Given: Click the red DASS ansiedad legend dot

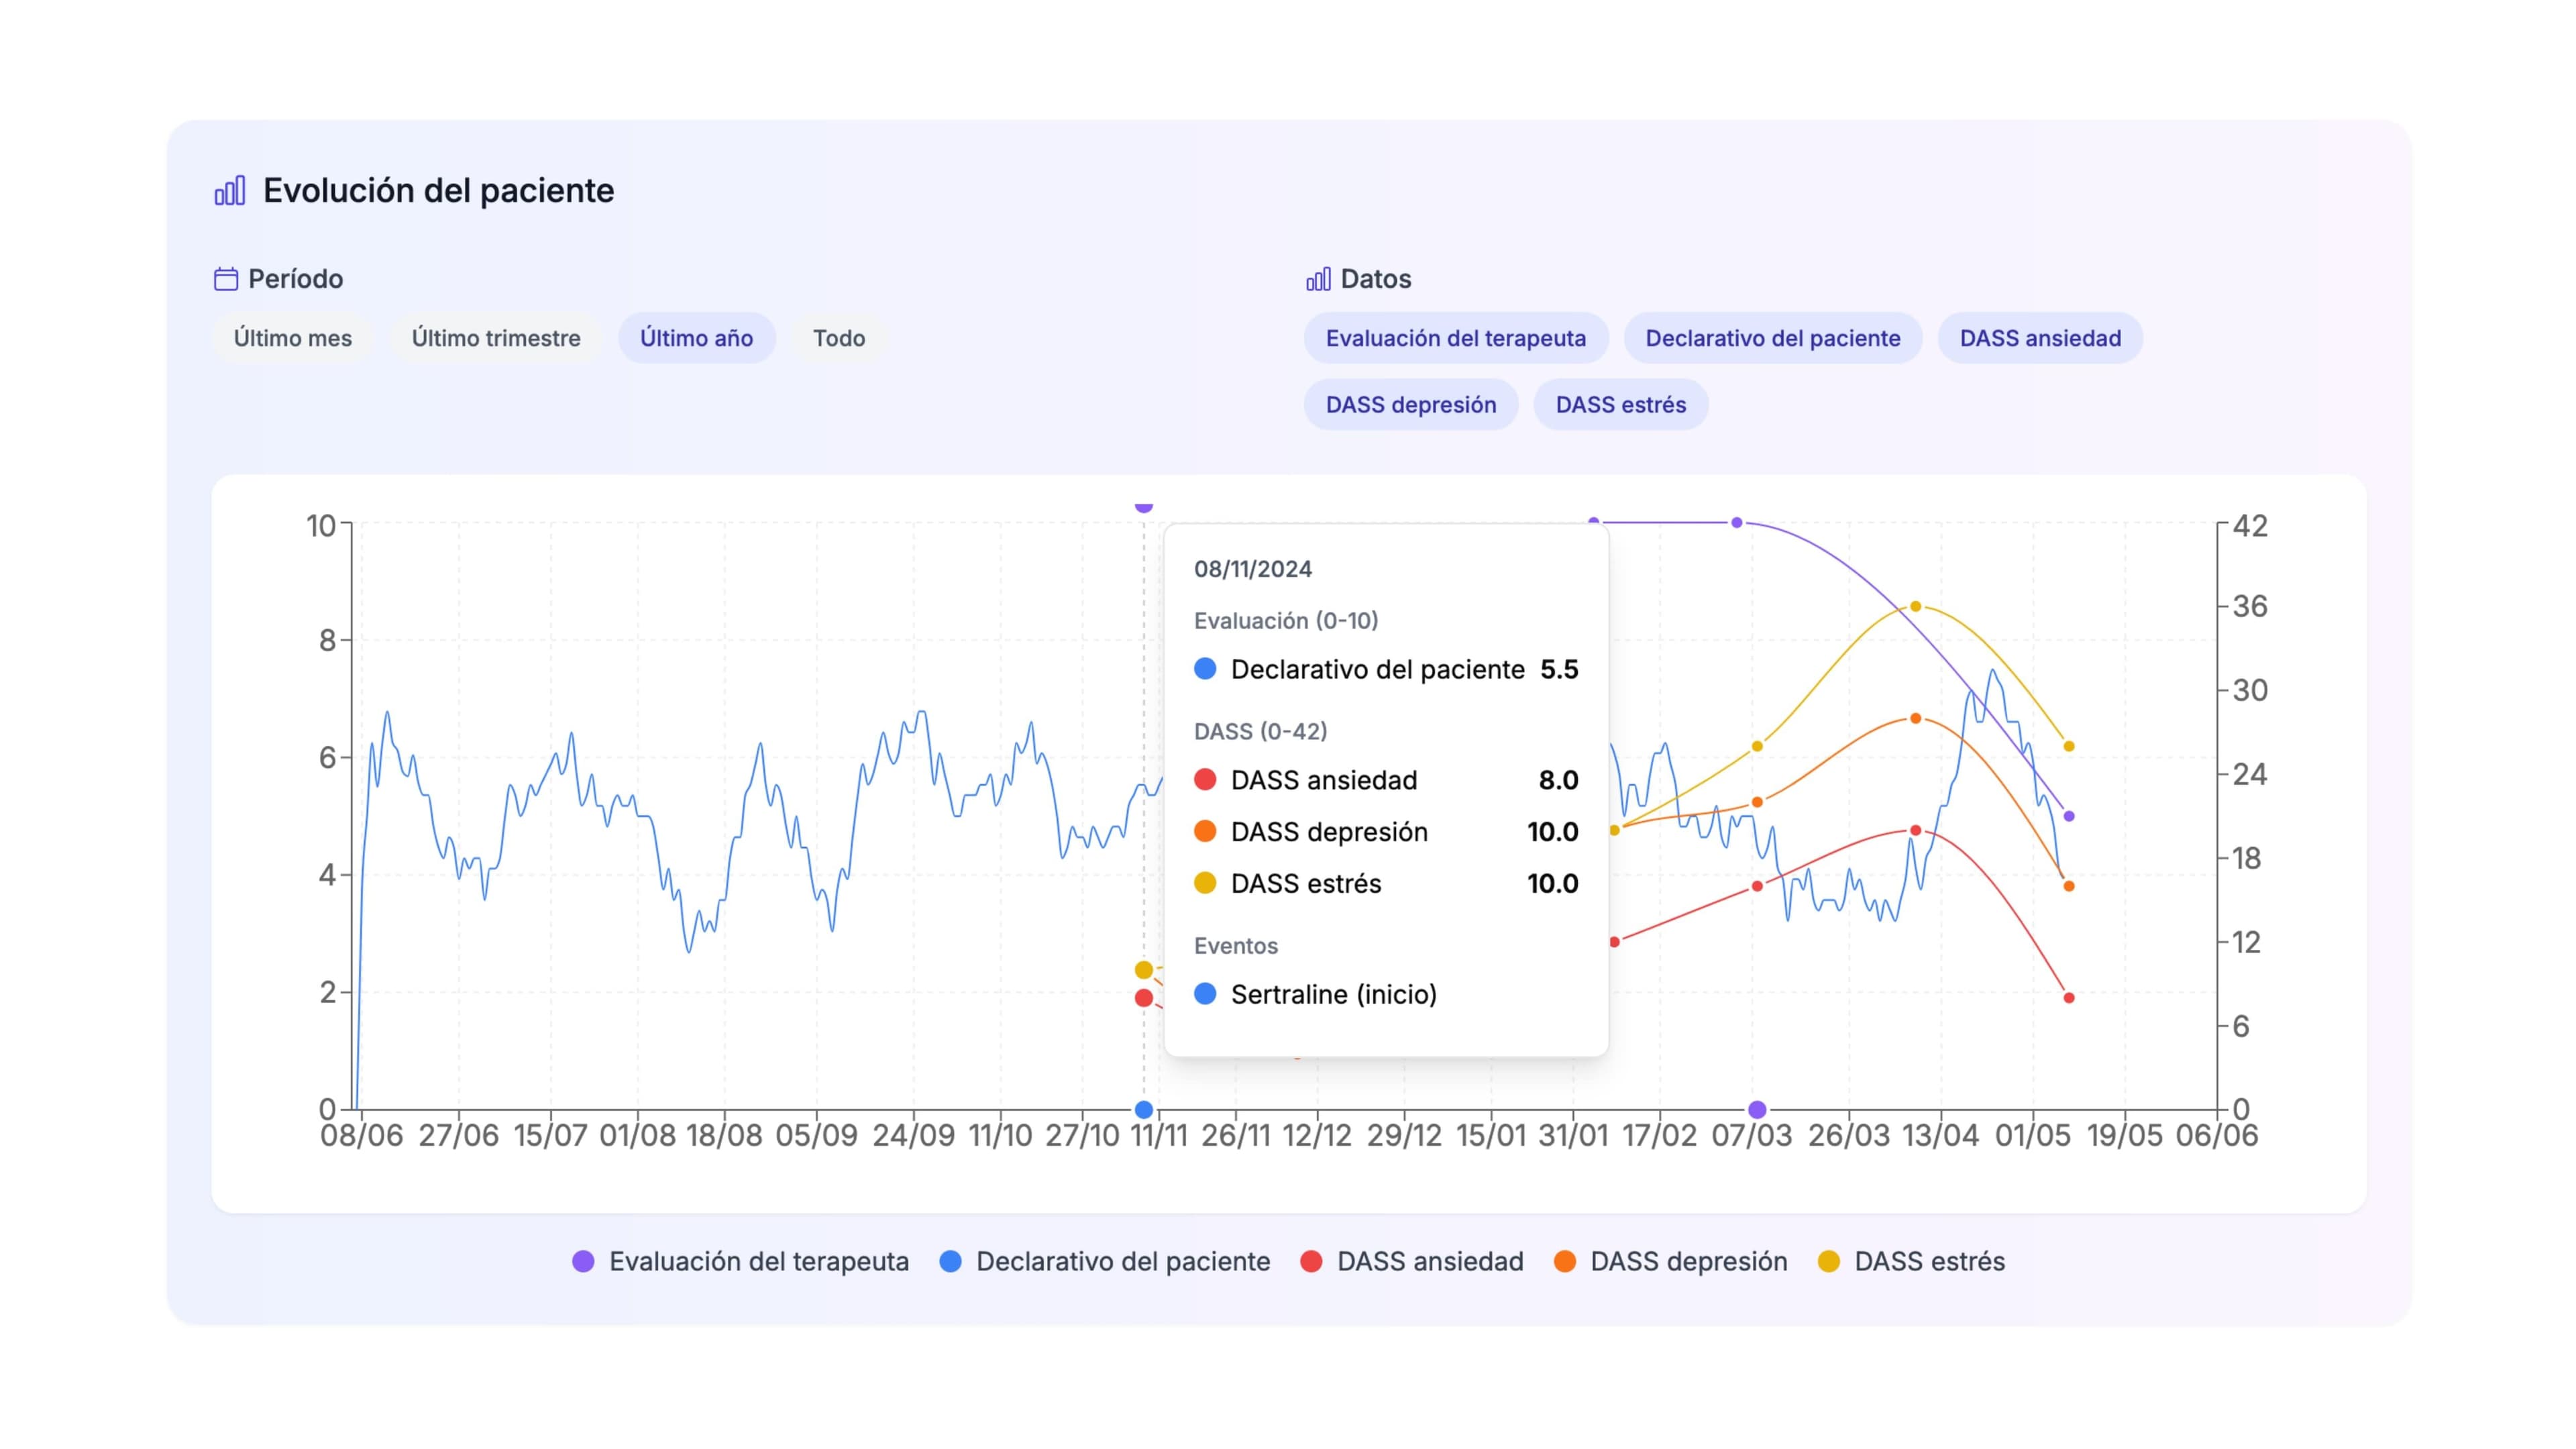Looking at the screenshot, I should click(1311, 1262).
